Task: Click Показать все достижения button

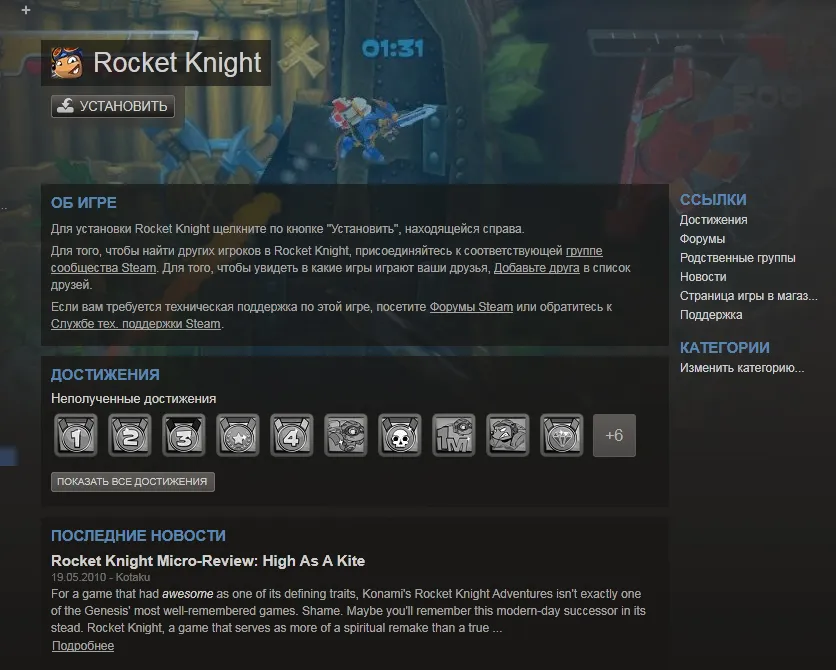Action: pyautogui.click(x=133, y=482)
